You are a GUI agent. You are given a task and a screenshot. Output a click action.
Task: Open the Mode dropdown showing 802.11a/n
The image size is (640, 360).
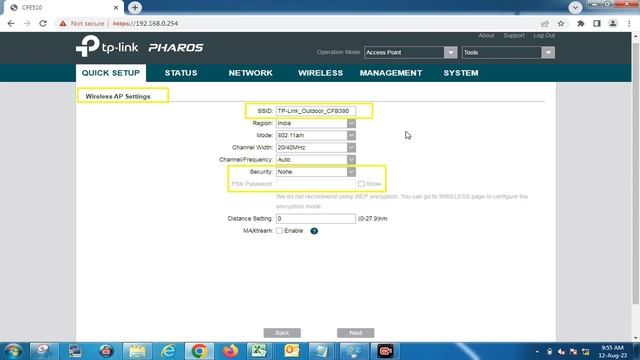click(316, 136)
